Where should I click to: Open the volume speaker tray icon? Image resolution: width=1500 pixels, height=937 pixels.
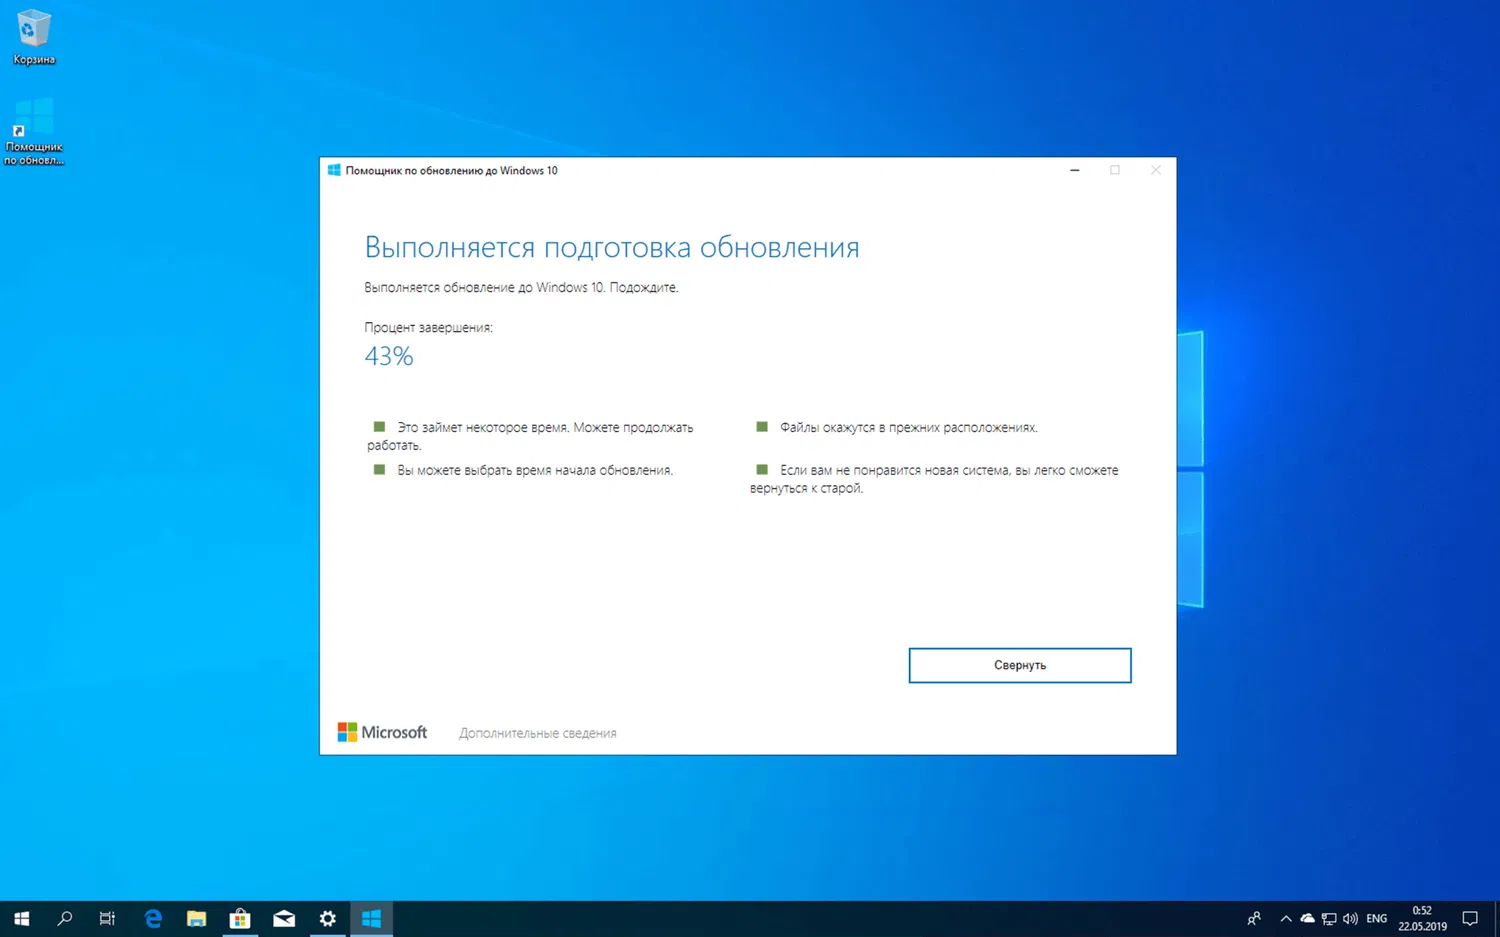(1350, 918)
